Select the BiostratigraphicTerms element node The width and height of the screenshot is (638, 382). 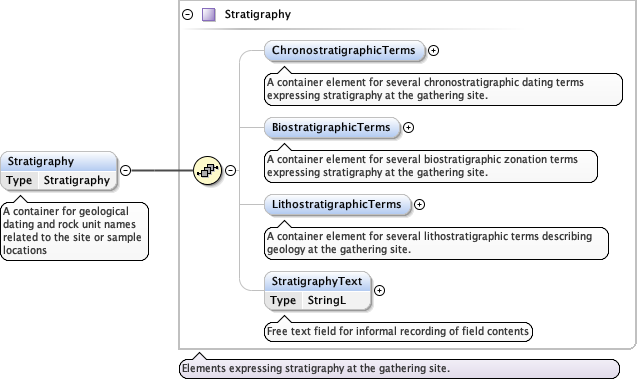click(332, 127)
